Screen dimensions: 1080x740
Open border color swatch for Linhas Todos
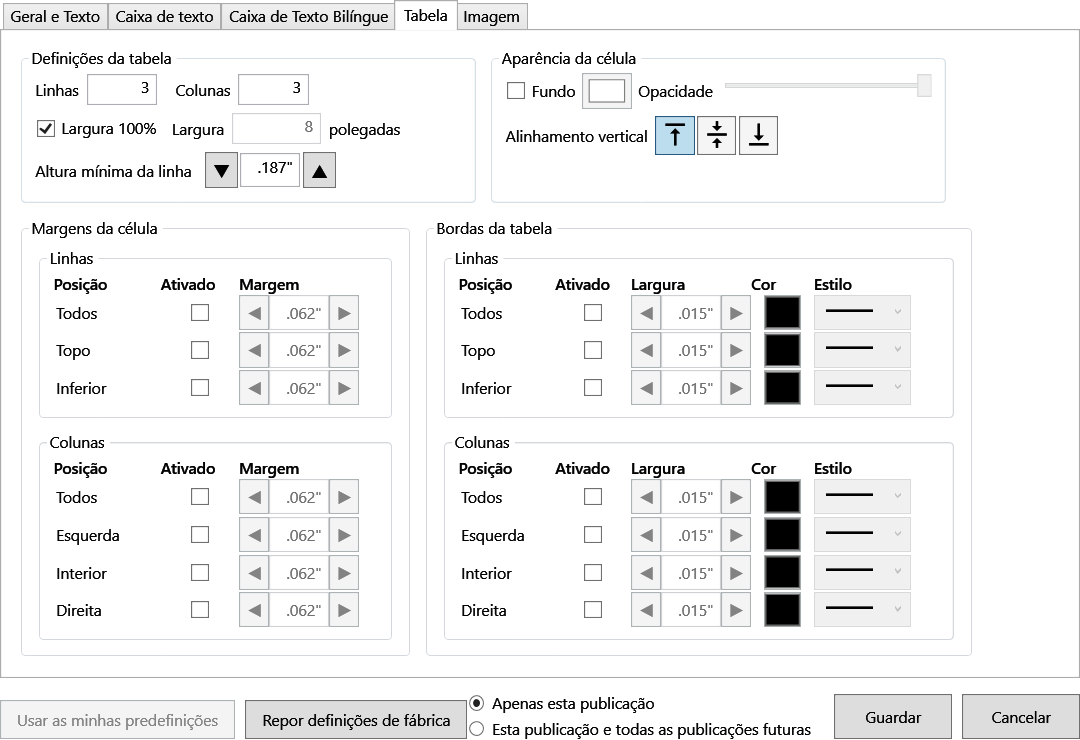coord(782,313)
